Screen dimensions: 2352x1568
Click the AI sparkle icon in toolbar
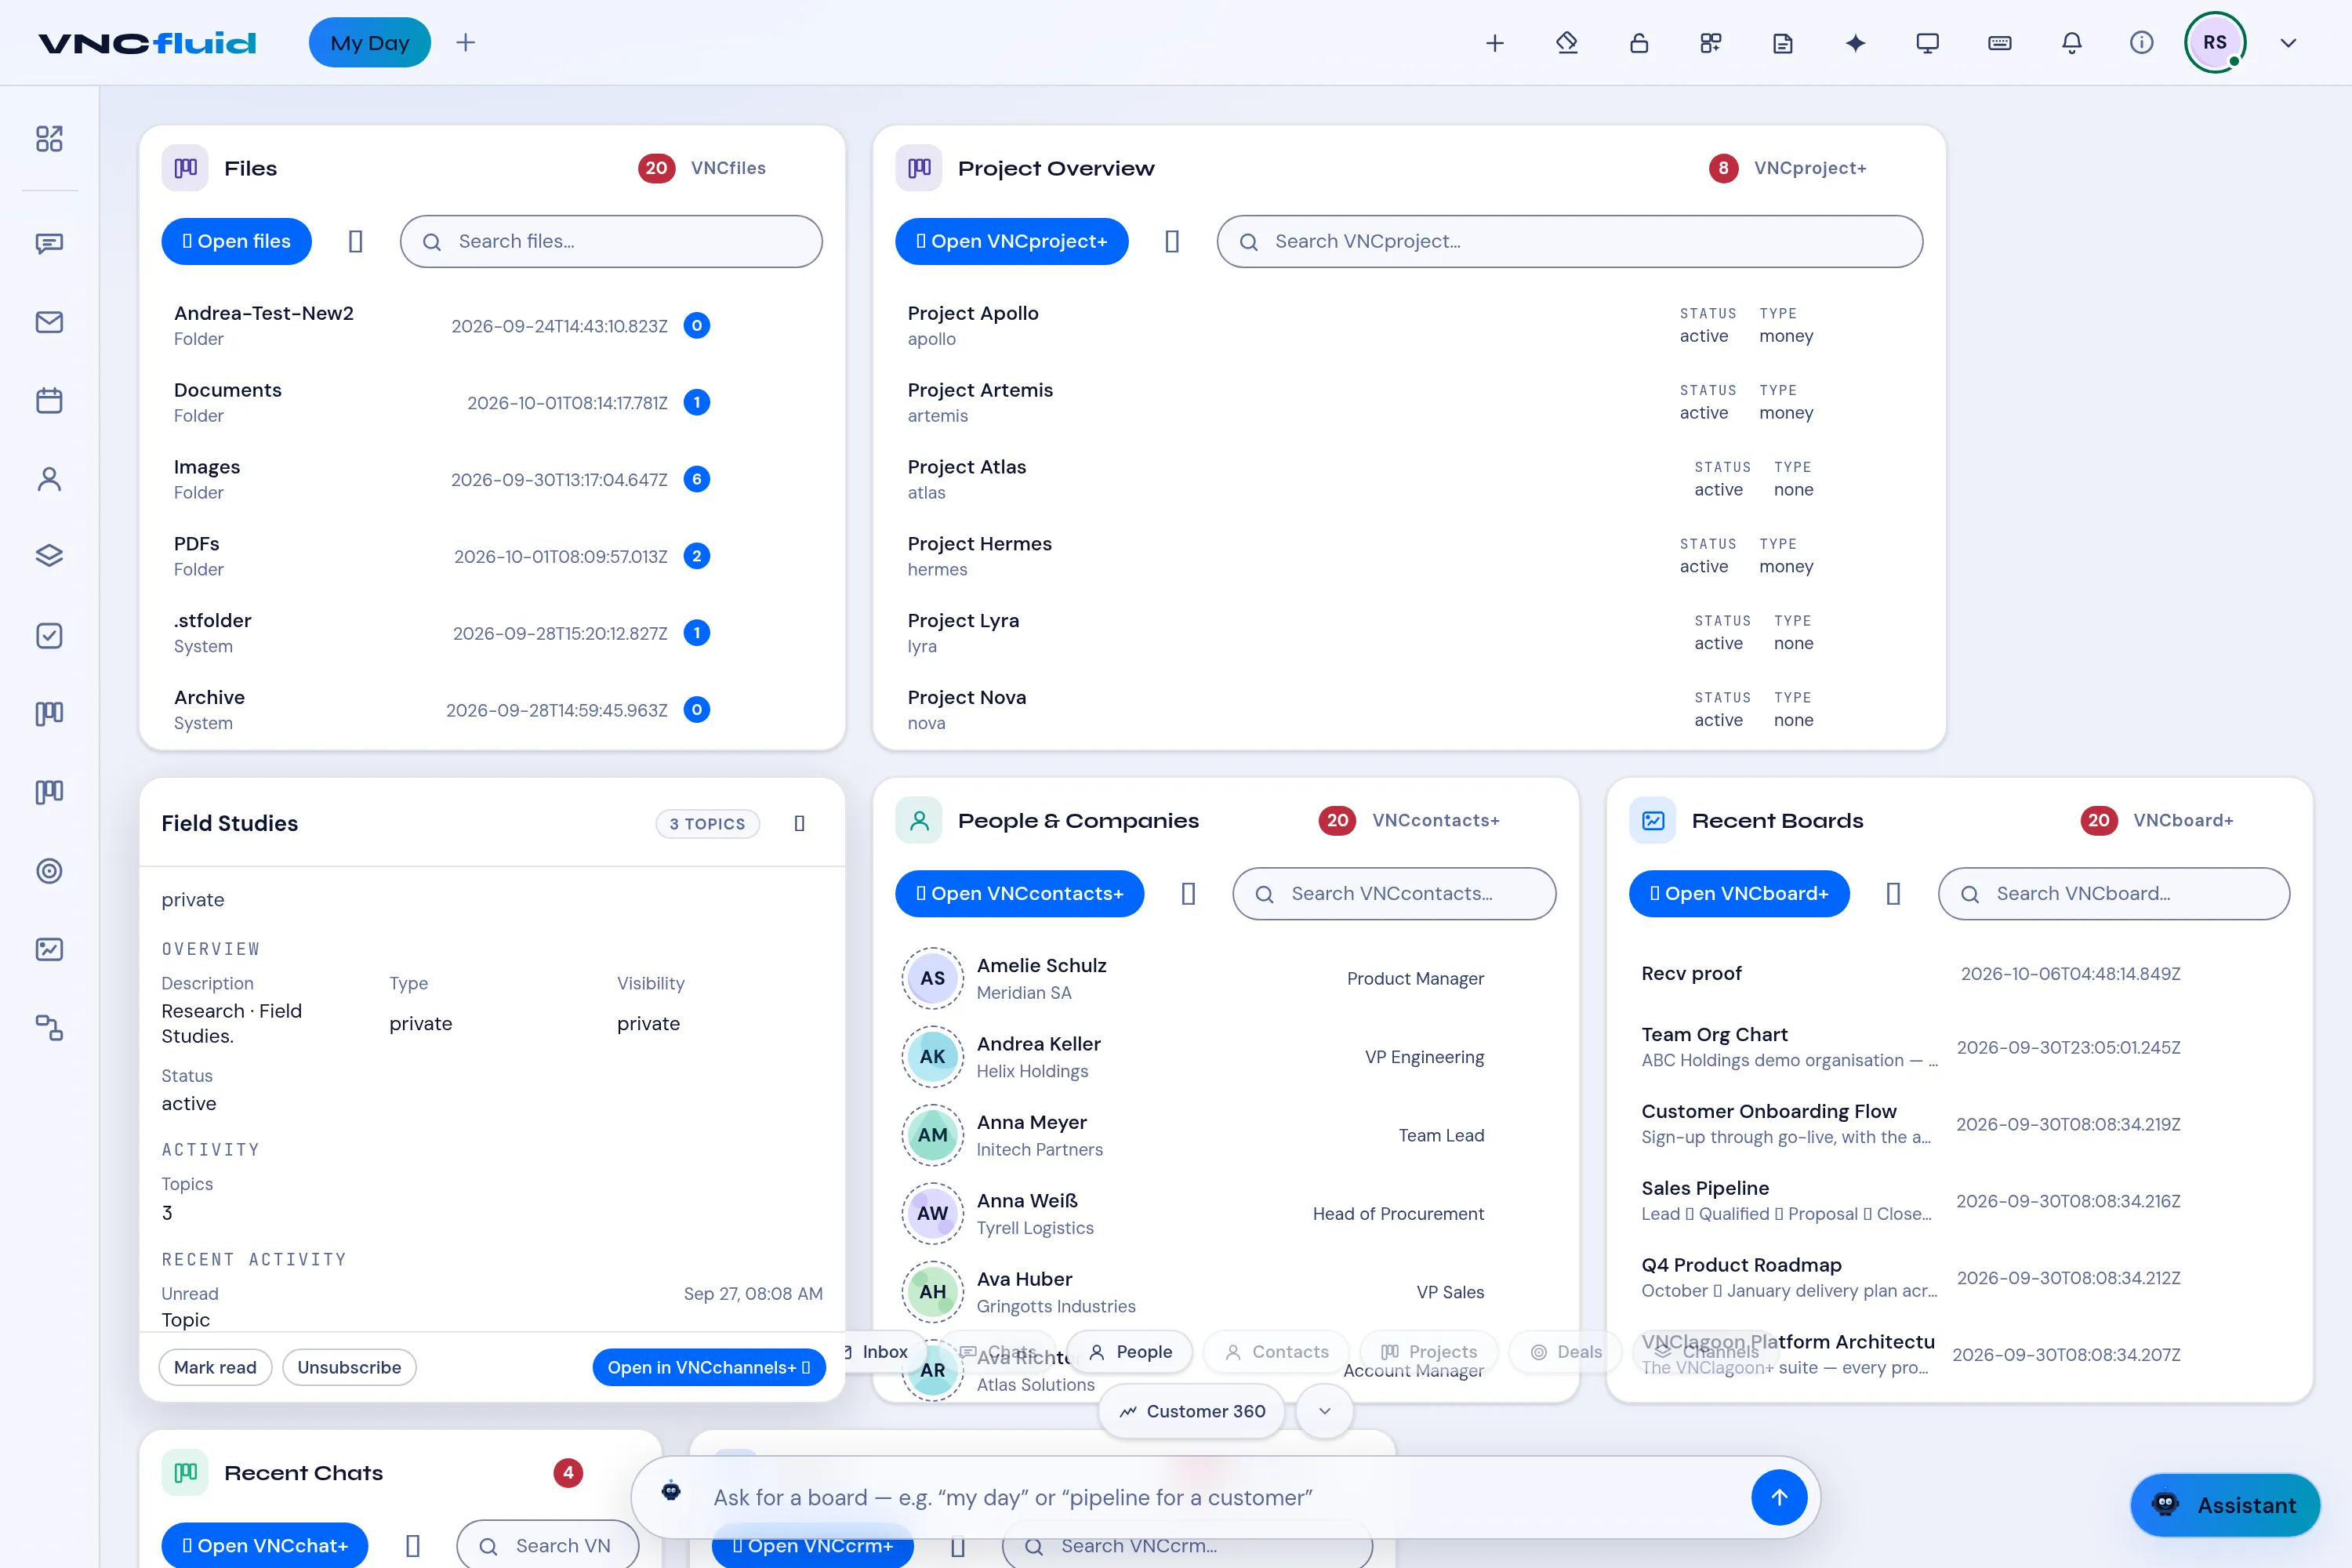[1855, 43]
